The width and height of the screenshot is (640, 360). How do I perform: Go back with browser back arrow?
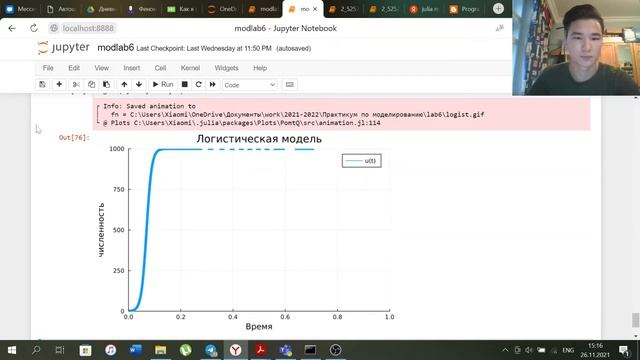(x=12, y=28)
